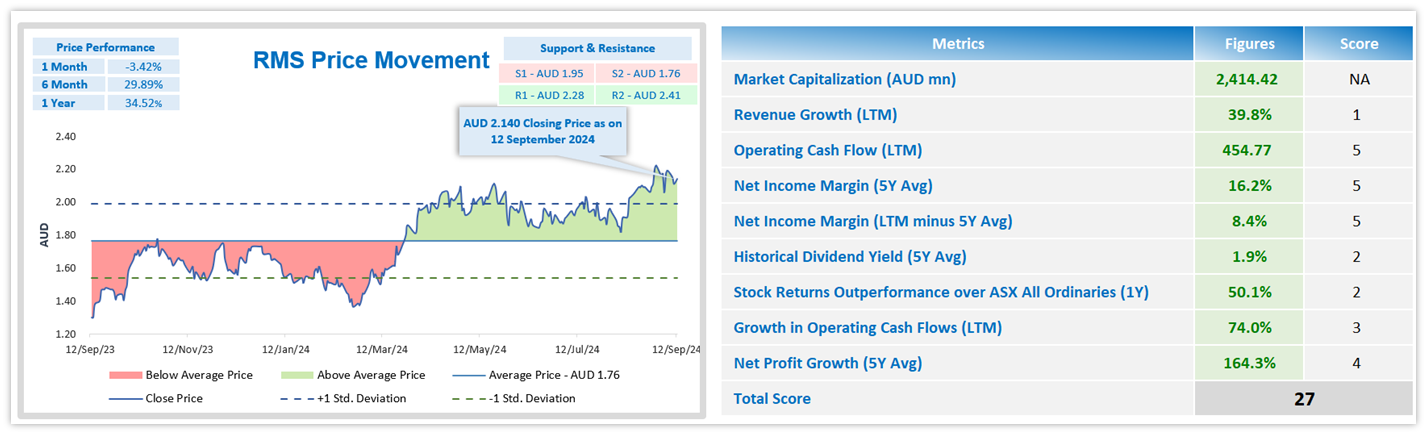Click the Score column header
The image size is (1427, 435).
click(x=1359, y=44)
